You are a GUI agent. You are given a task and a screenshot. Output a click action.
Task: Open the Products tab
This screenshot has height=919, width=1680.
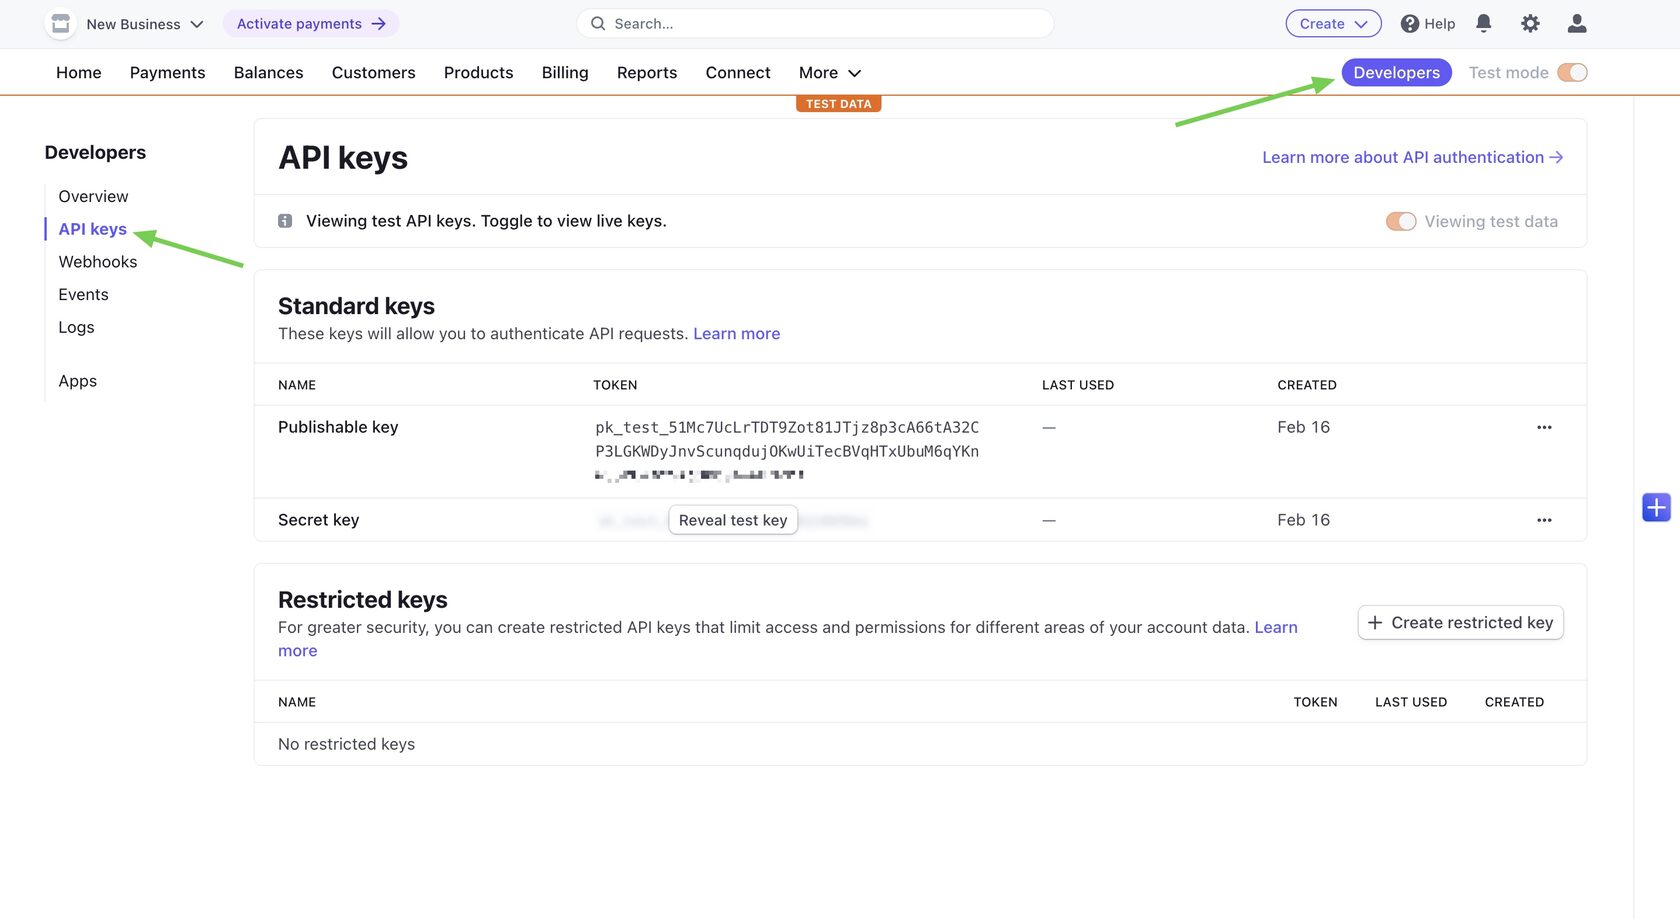[478, 72]
